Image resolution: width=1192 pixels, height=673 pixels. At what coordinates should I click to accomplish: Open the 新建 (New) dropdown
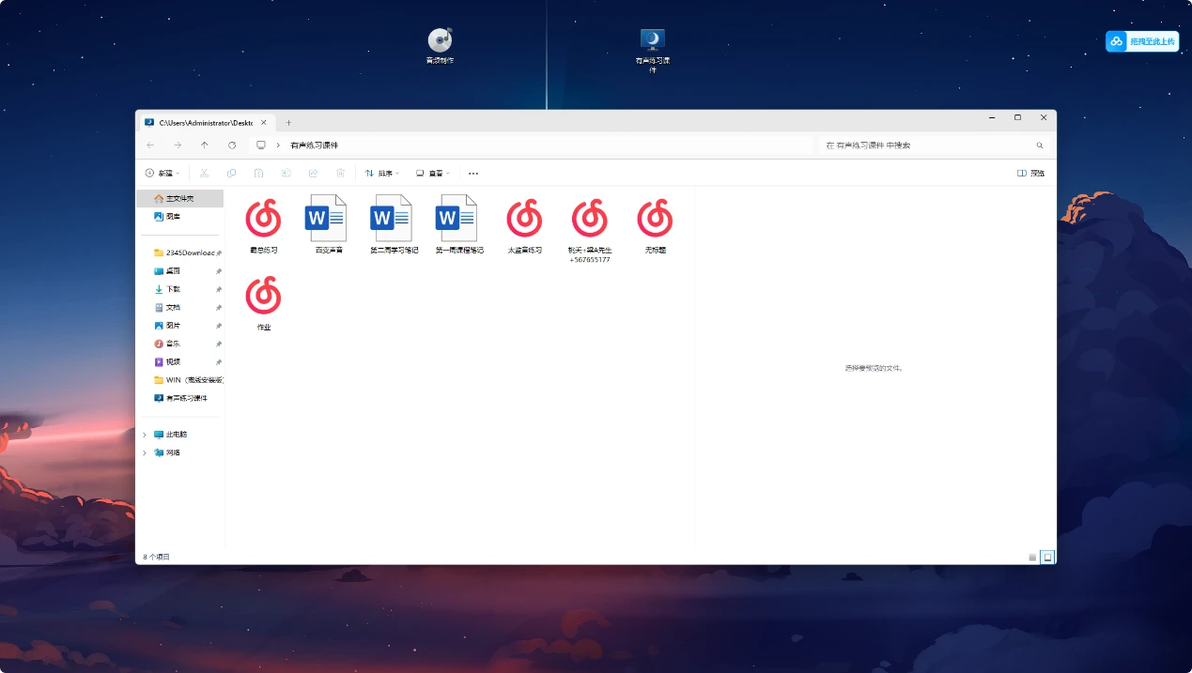click(162, 173)
